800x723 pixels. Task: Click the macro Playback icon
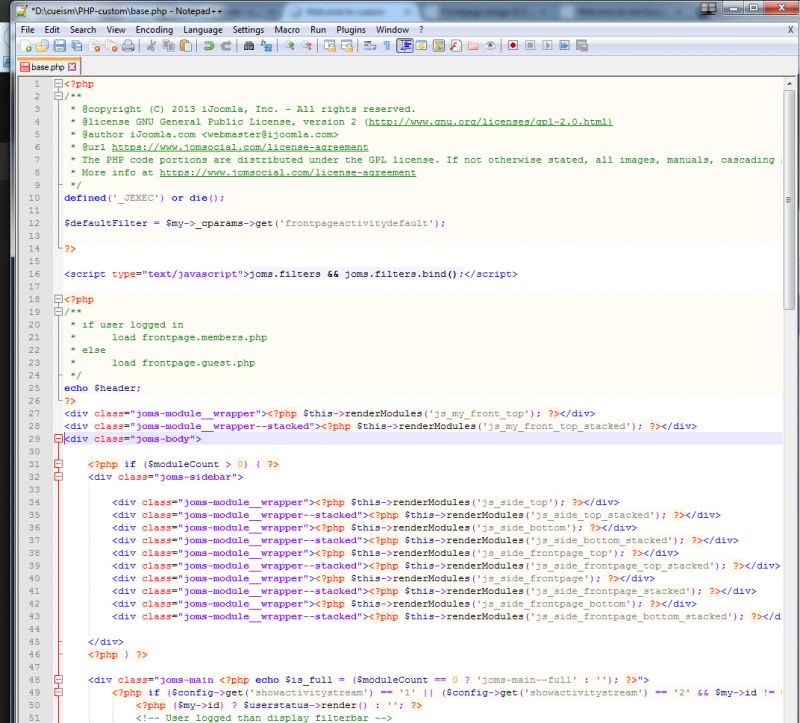click(x=547, y=46)
